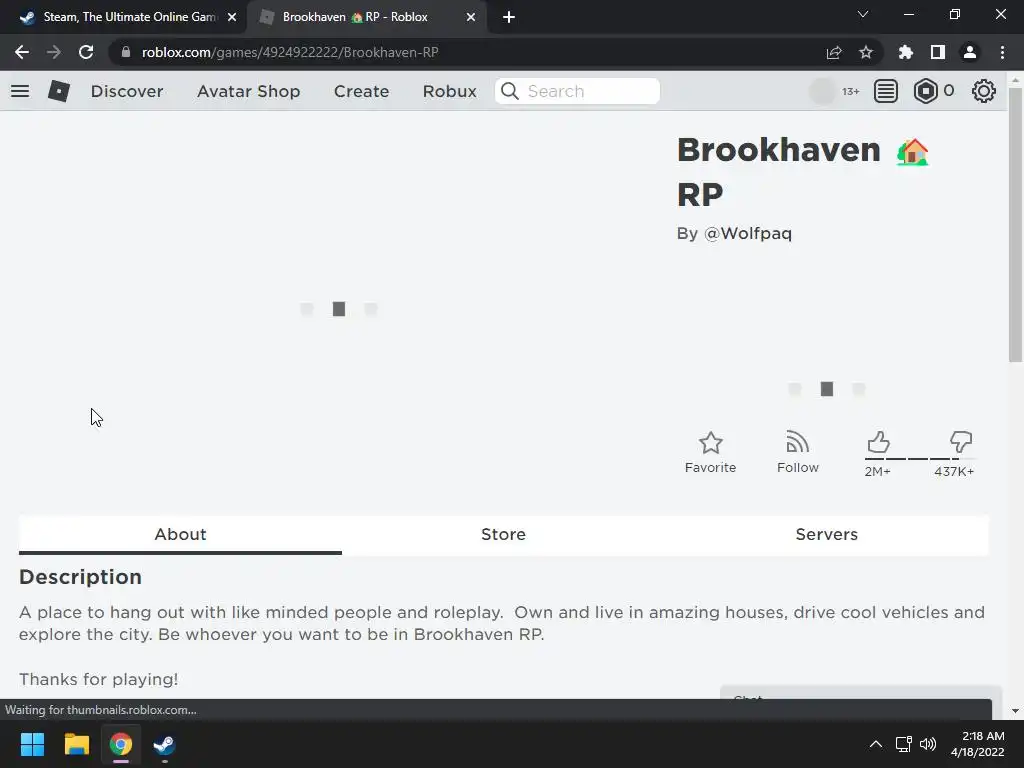The image size is (1024, 768).
Task: Open the Roblox notifications feed icon
Action: tap(886, 91)
